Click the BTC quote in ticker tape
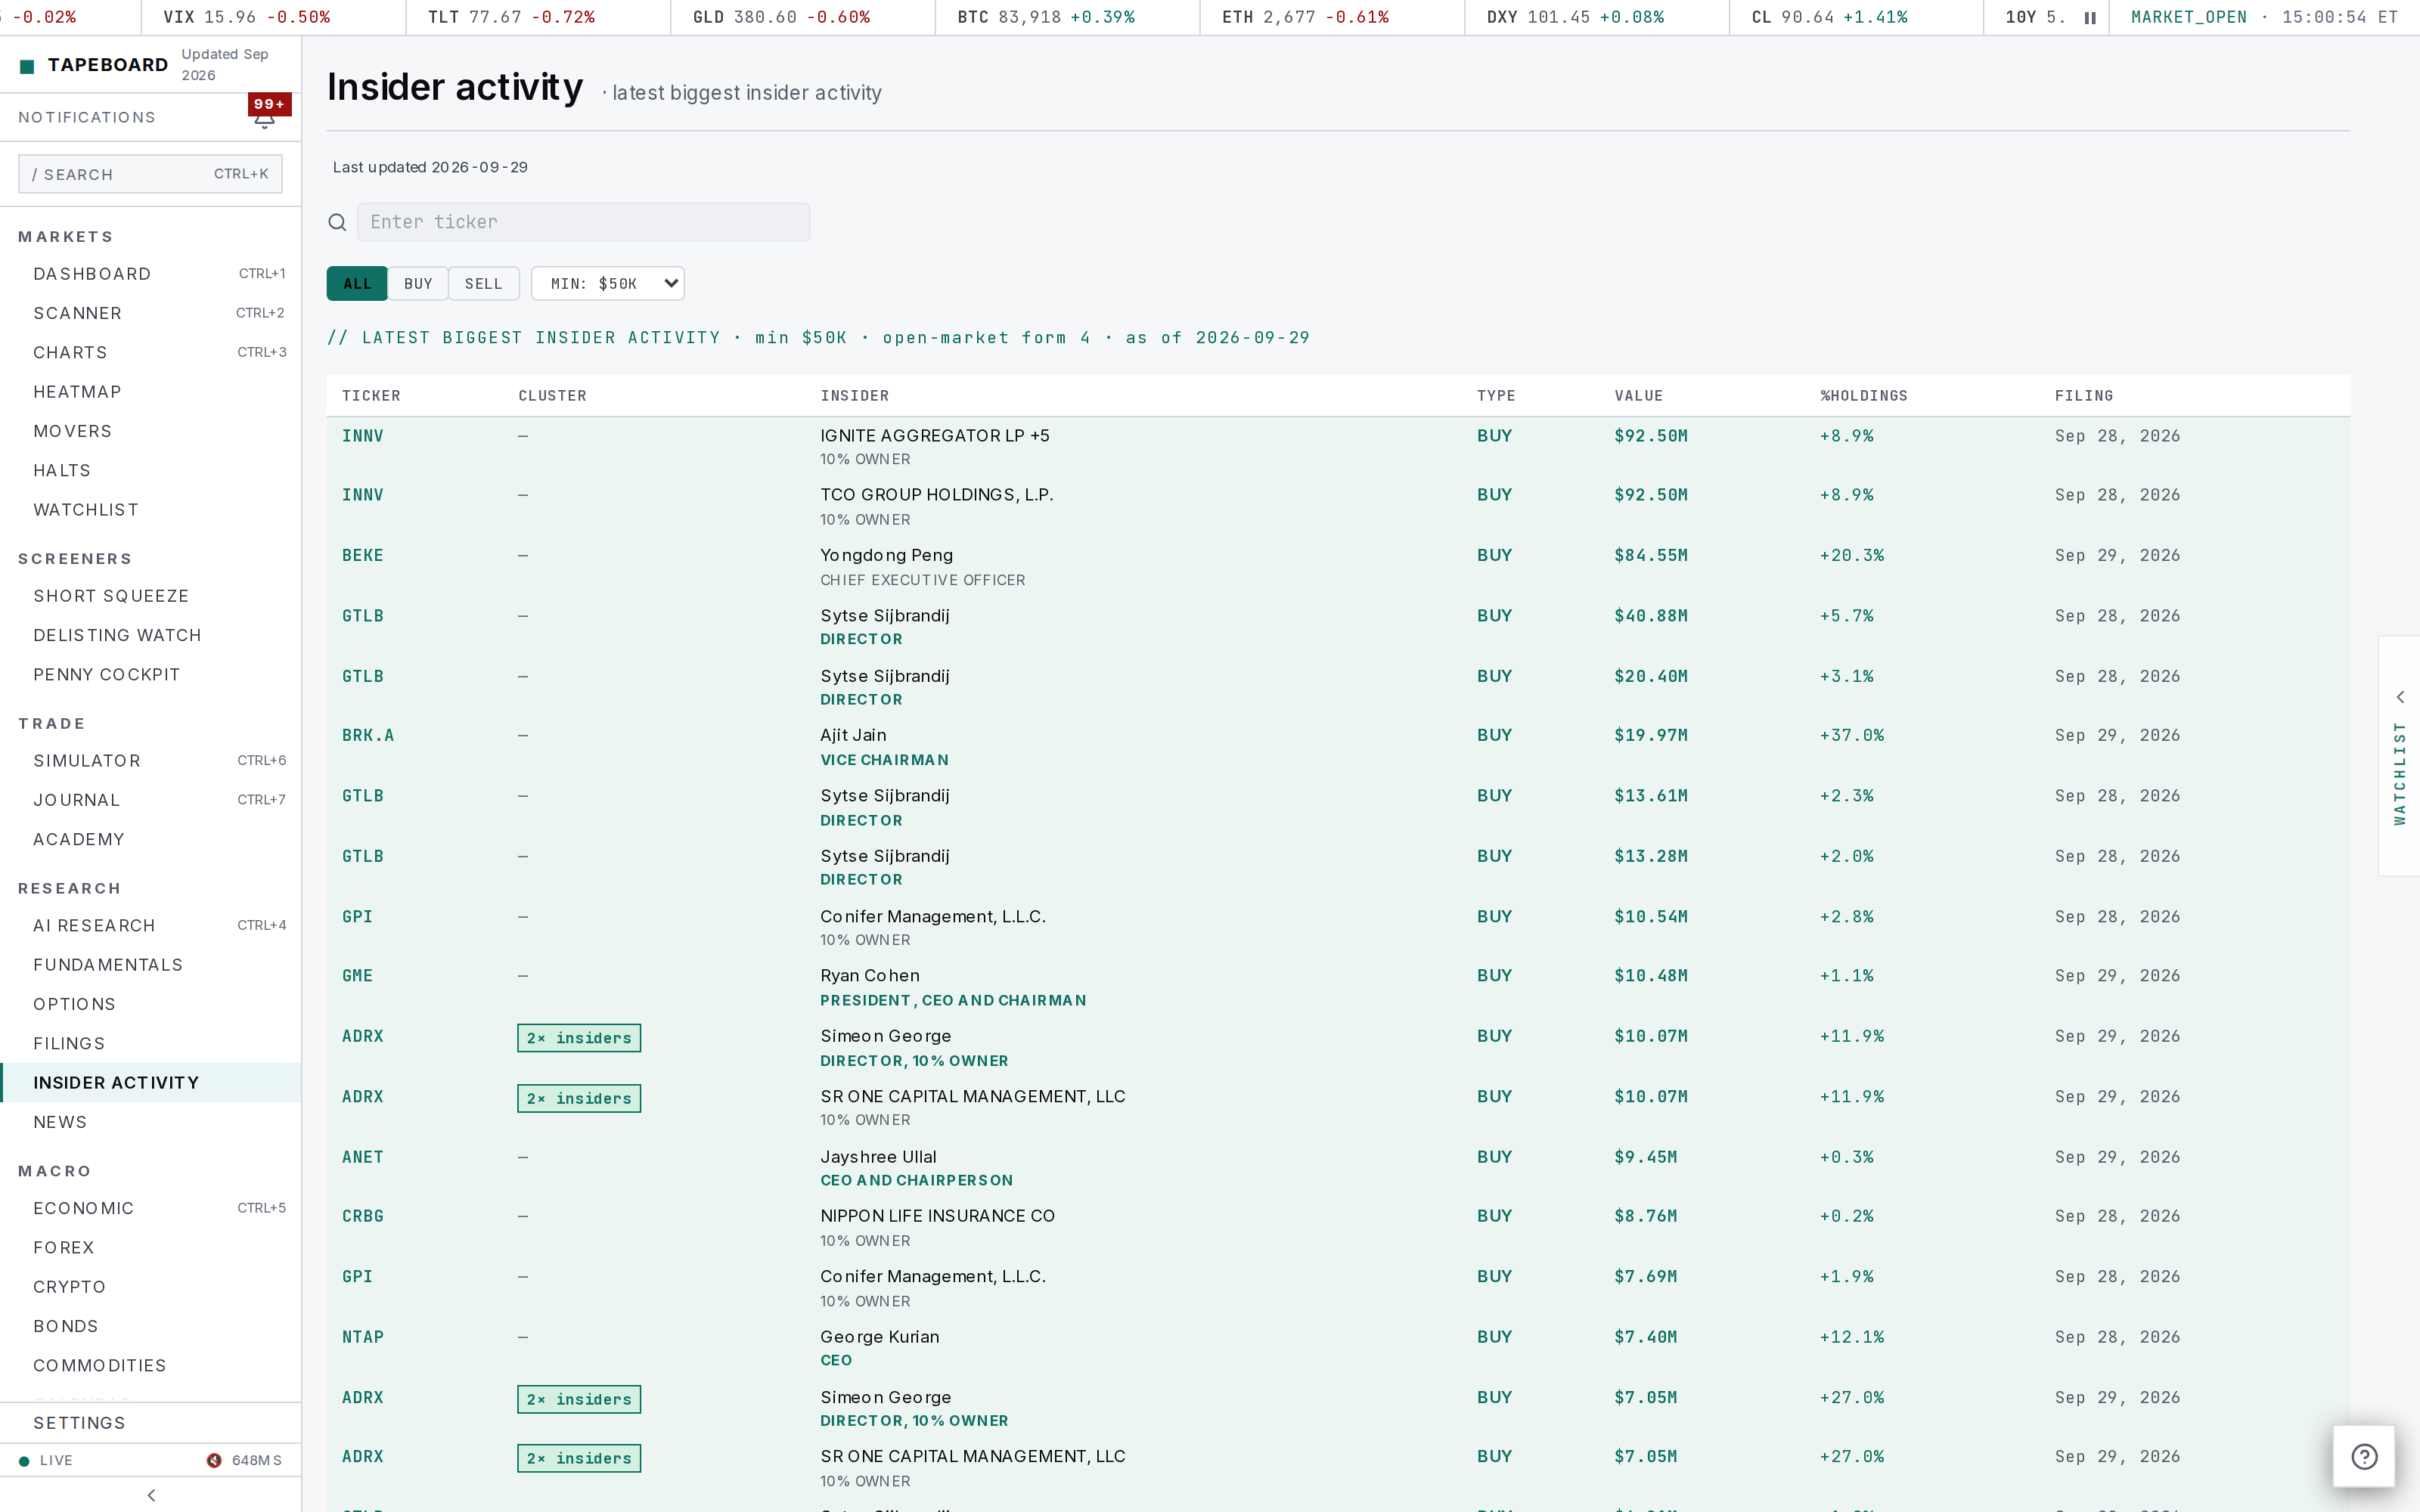This screenshot has width=2420, height=1512. (1046, 17)
